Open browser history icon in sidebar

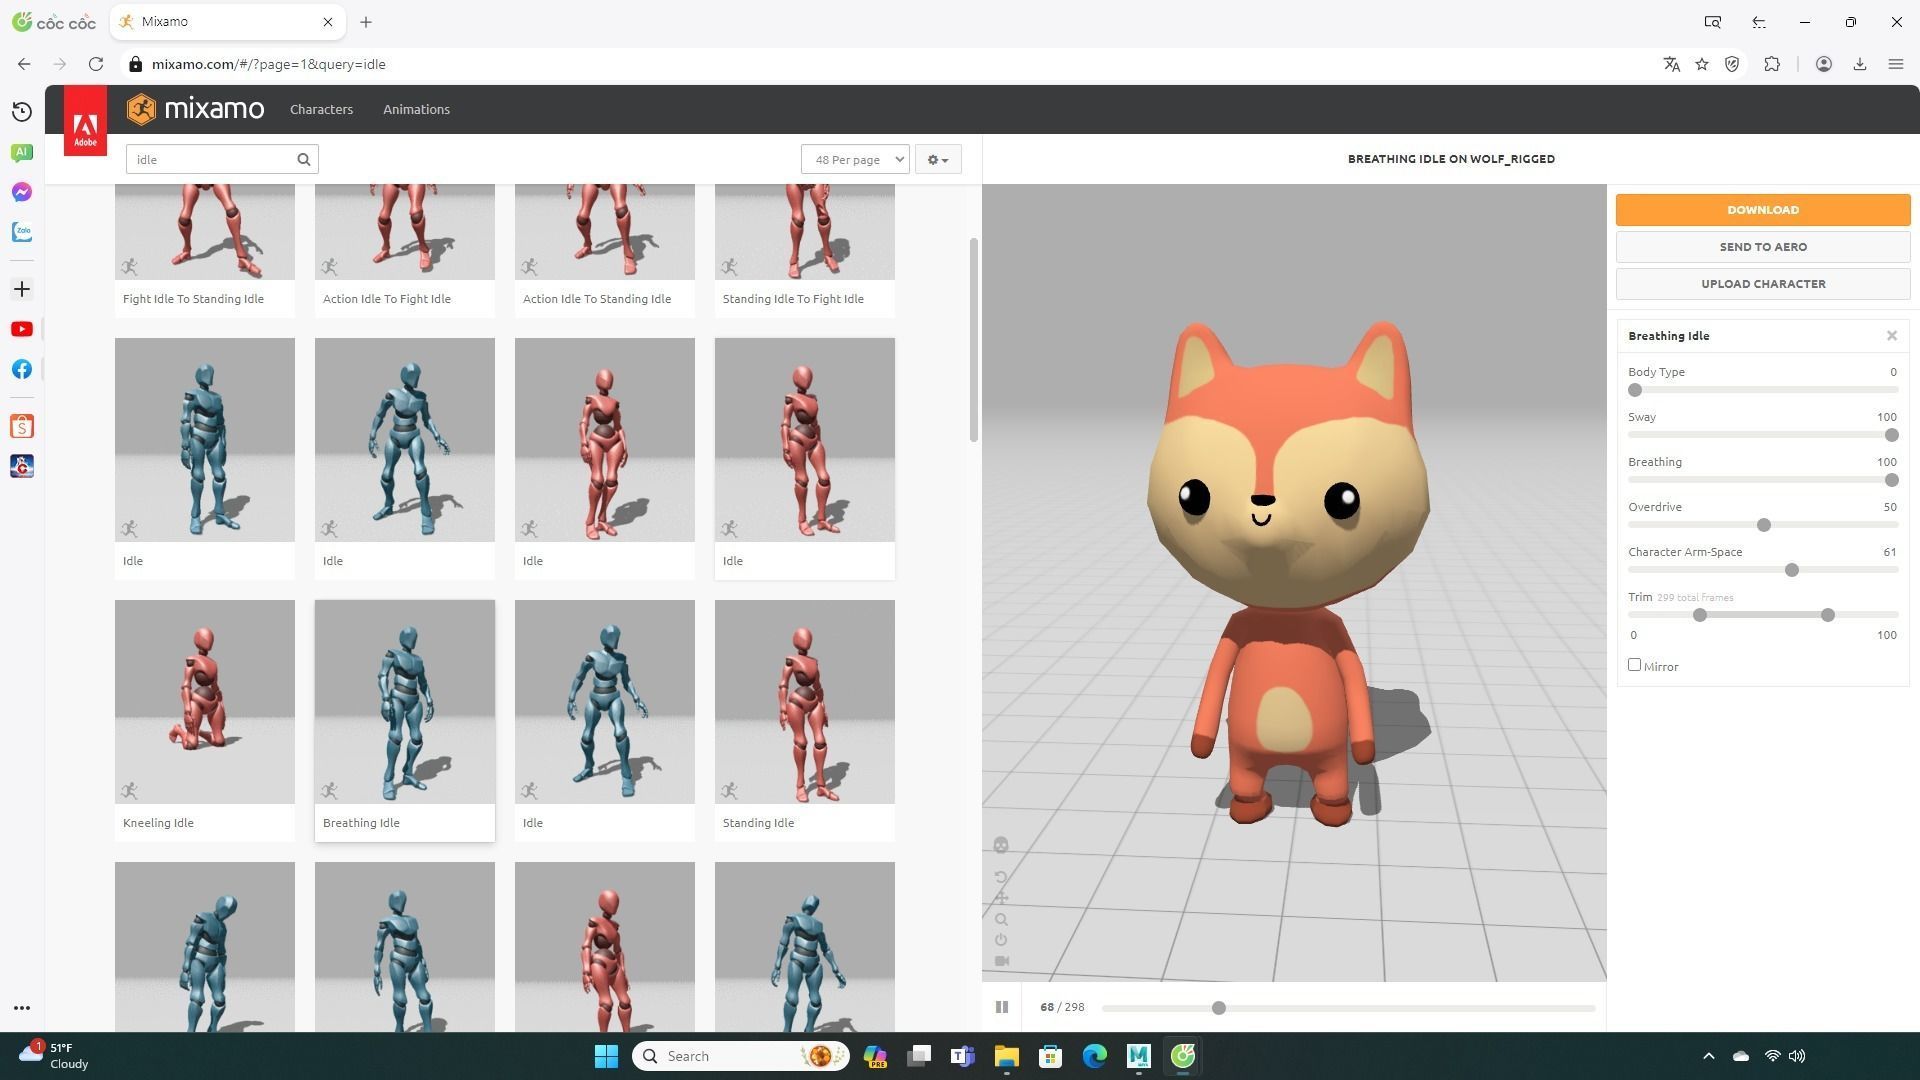point(22,111)
